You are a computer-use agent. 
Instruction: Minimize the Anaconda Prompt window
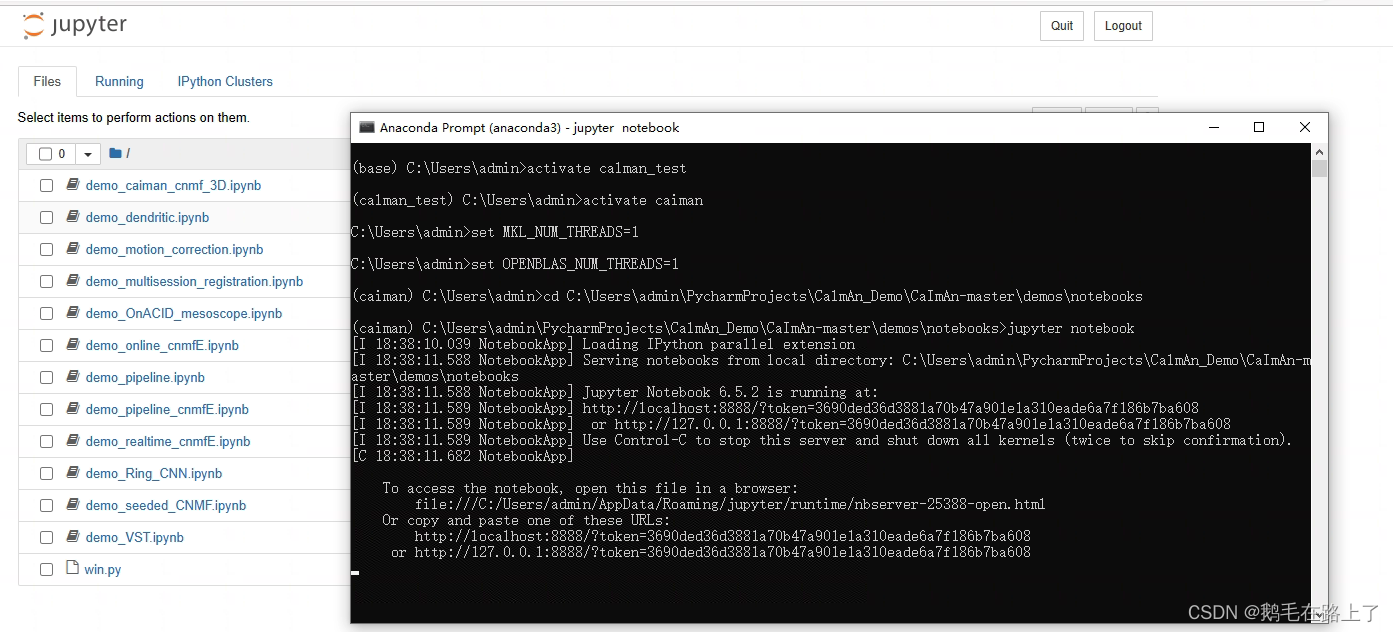(1213, 127)
